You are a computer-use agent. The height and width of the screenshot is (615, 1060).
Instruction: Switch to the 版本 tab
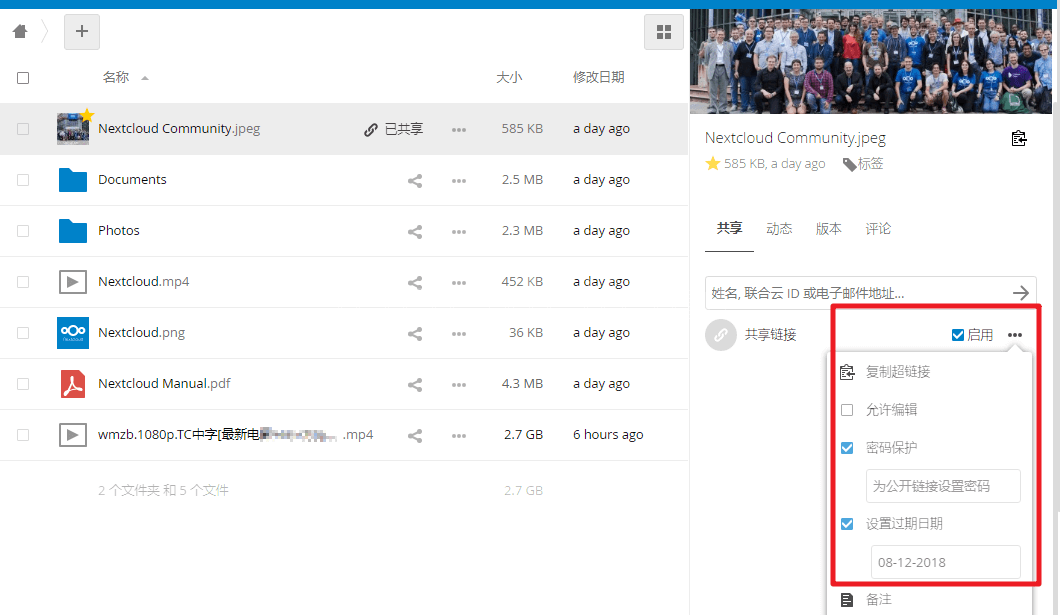[828, 228]
